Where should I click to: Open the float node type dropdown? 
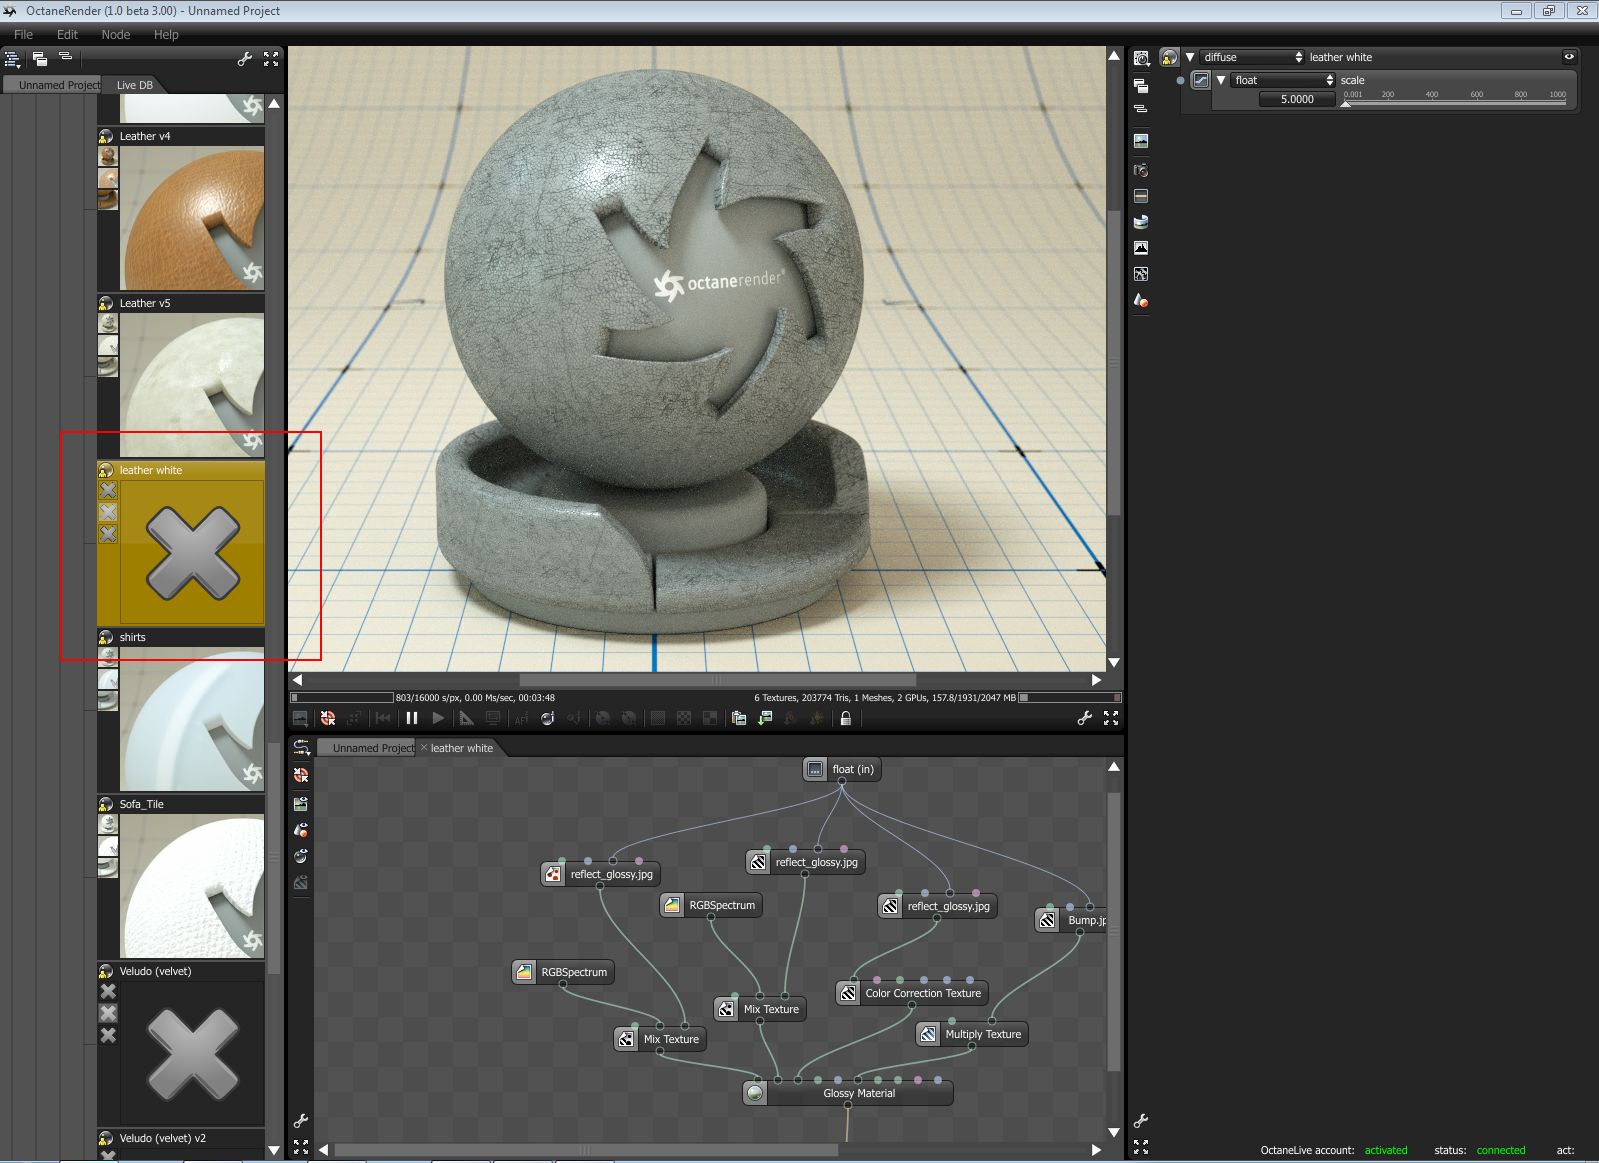pos(1284,80)
